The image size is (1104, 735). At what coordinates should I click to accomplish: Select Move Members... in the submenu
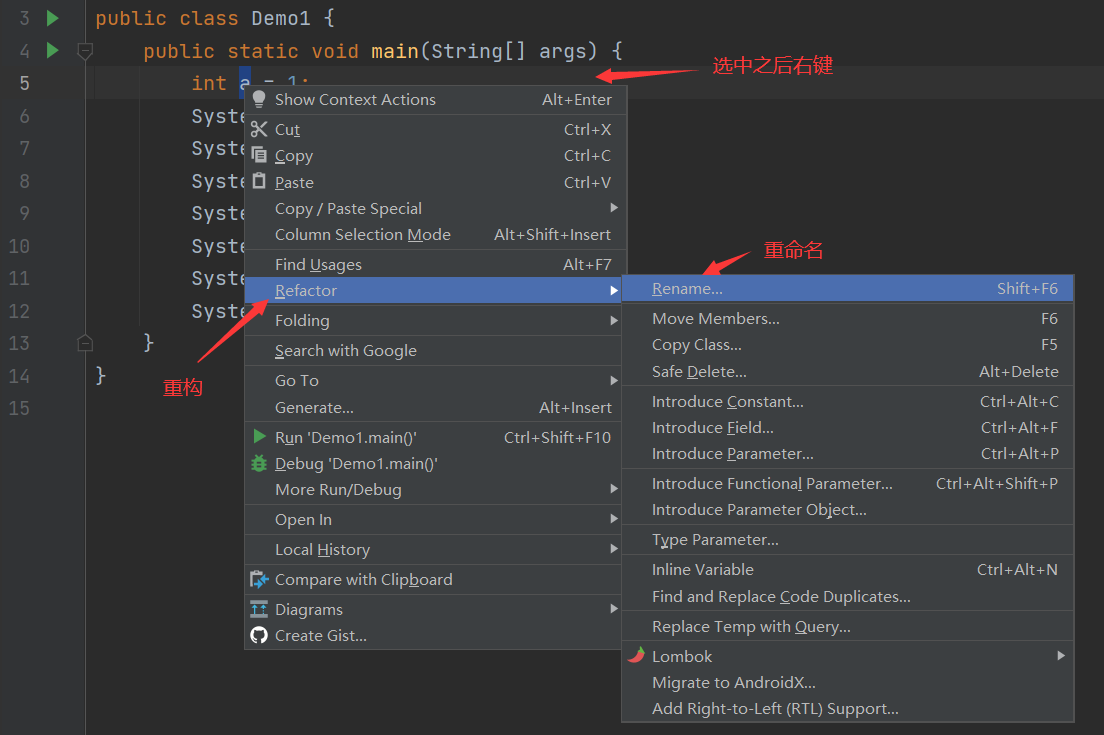click(x=848, y=319)
